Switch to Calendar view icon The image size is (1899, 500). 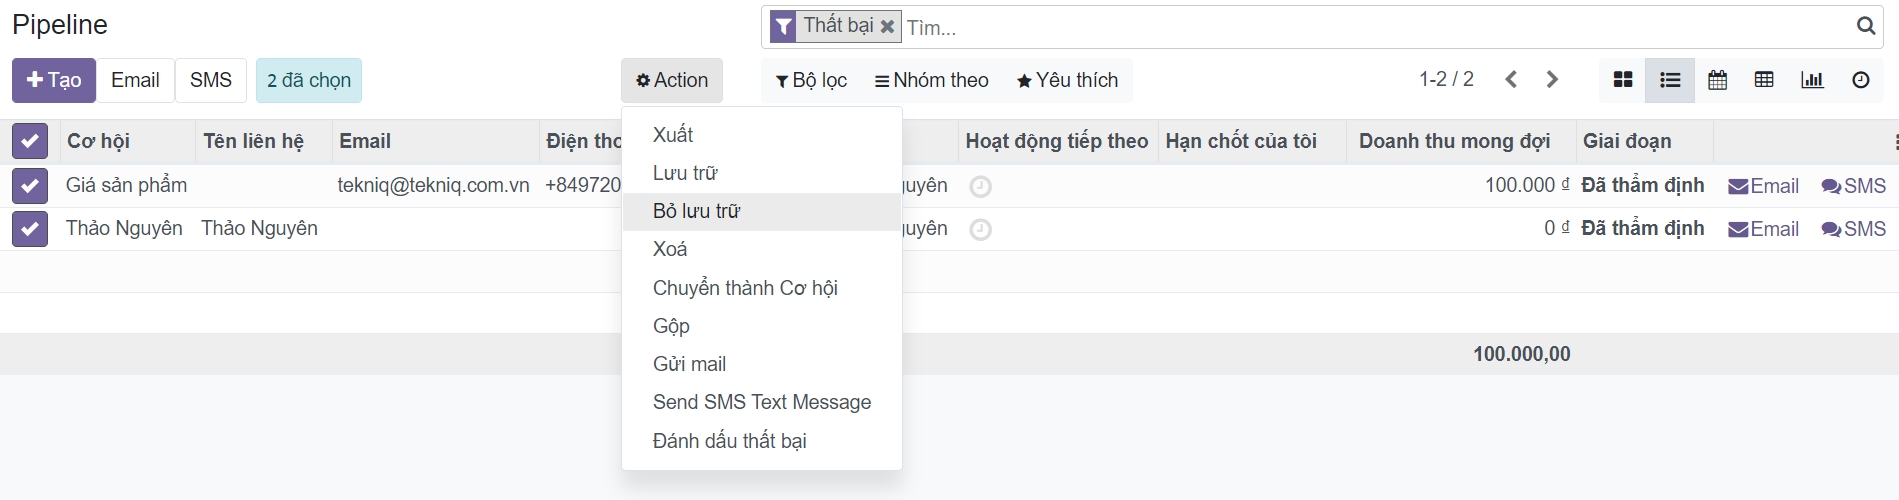click(x=1717, y=80)
